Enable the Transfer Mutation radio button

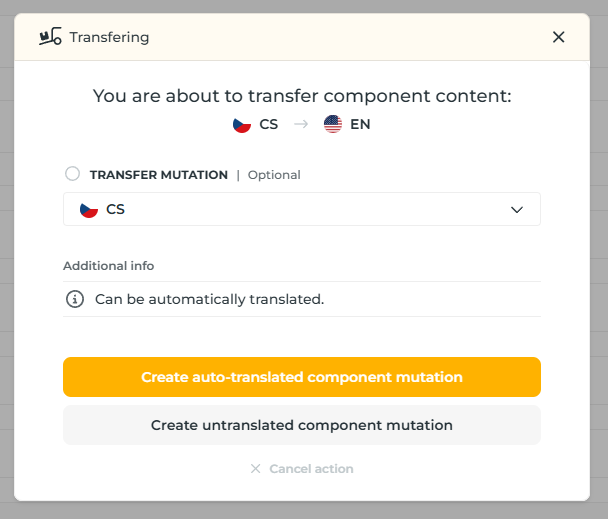(x=72, y=174)
